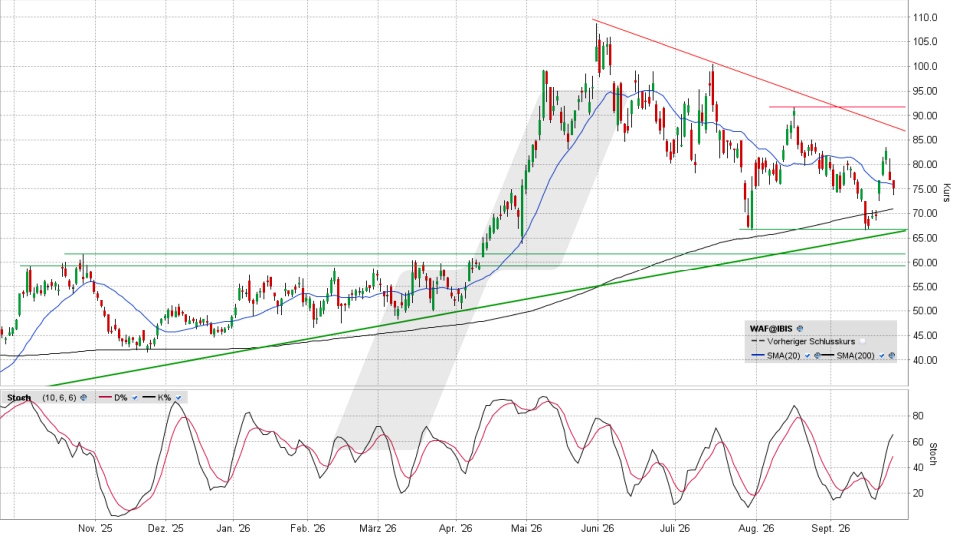Click the Feb. '26 date label
The height and width of the screenshot is (540, 960).
tap(307, 528)
